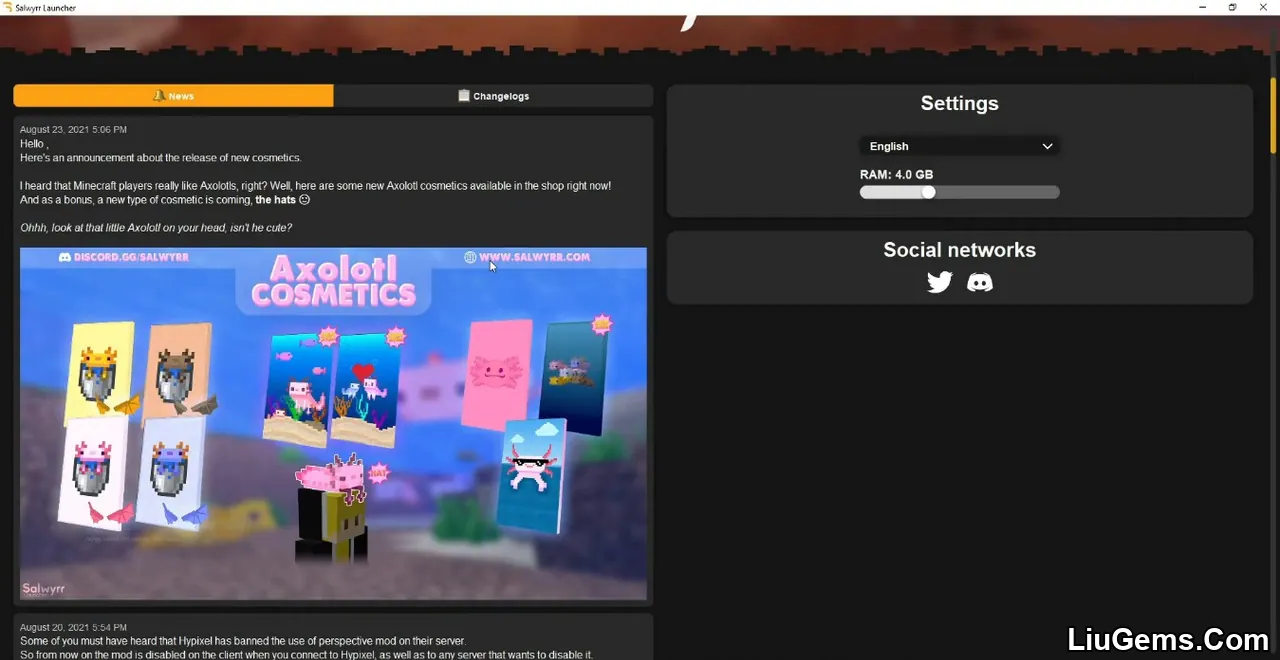The height and width of the screenshot is (660, 1280).
Task: Click the globe icon beside www.salwyrr.com
Action: coord(470,257)
